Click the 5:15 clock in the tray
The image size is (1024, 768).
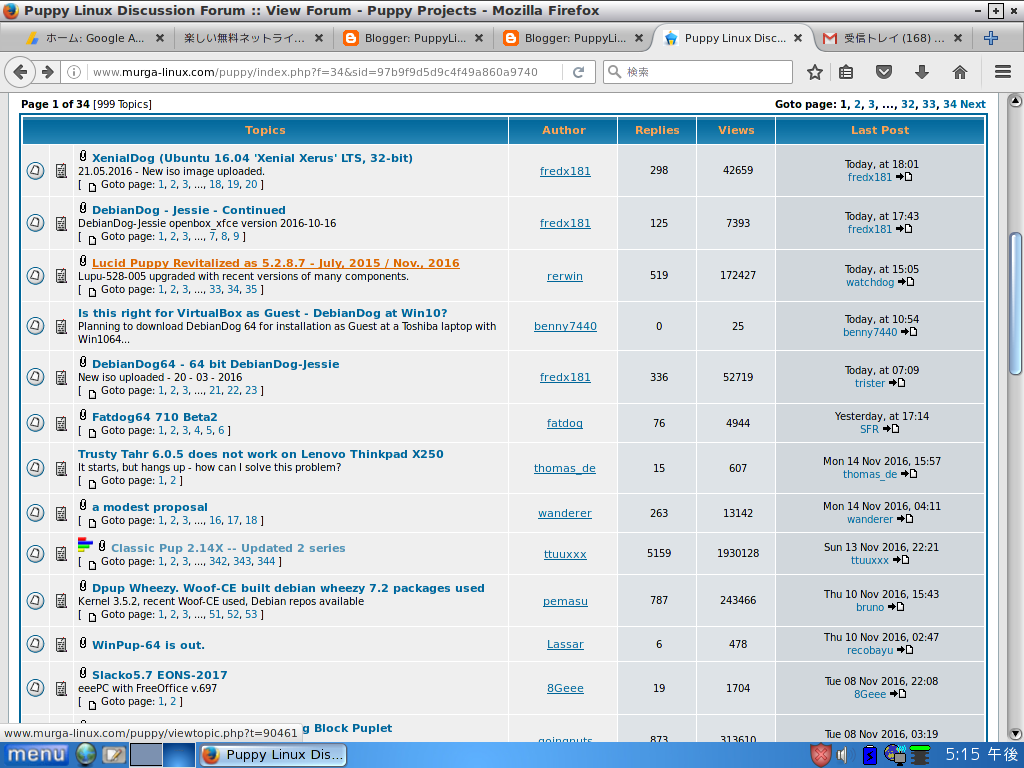982,754
